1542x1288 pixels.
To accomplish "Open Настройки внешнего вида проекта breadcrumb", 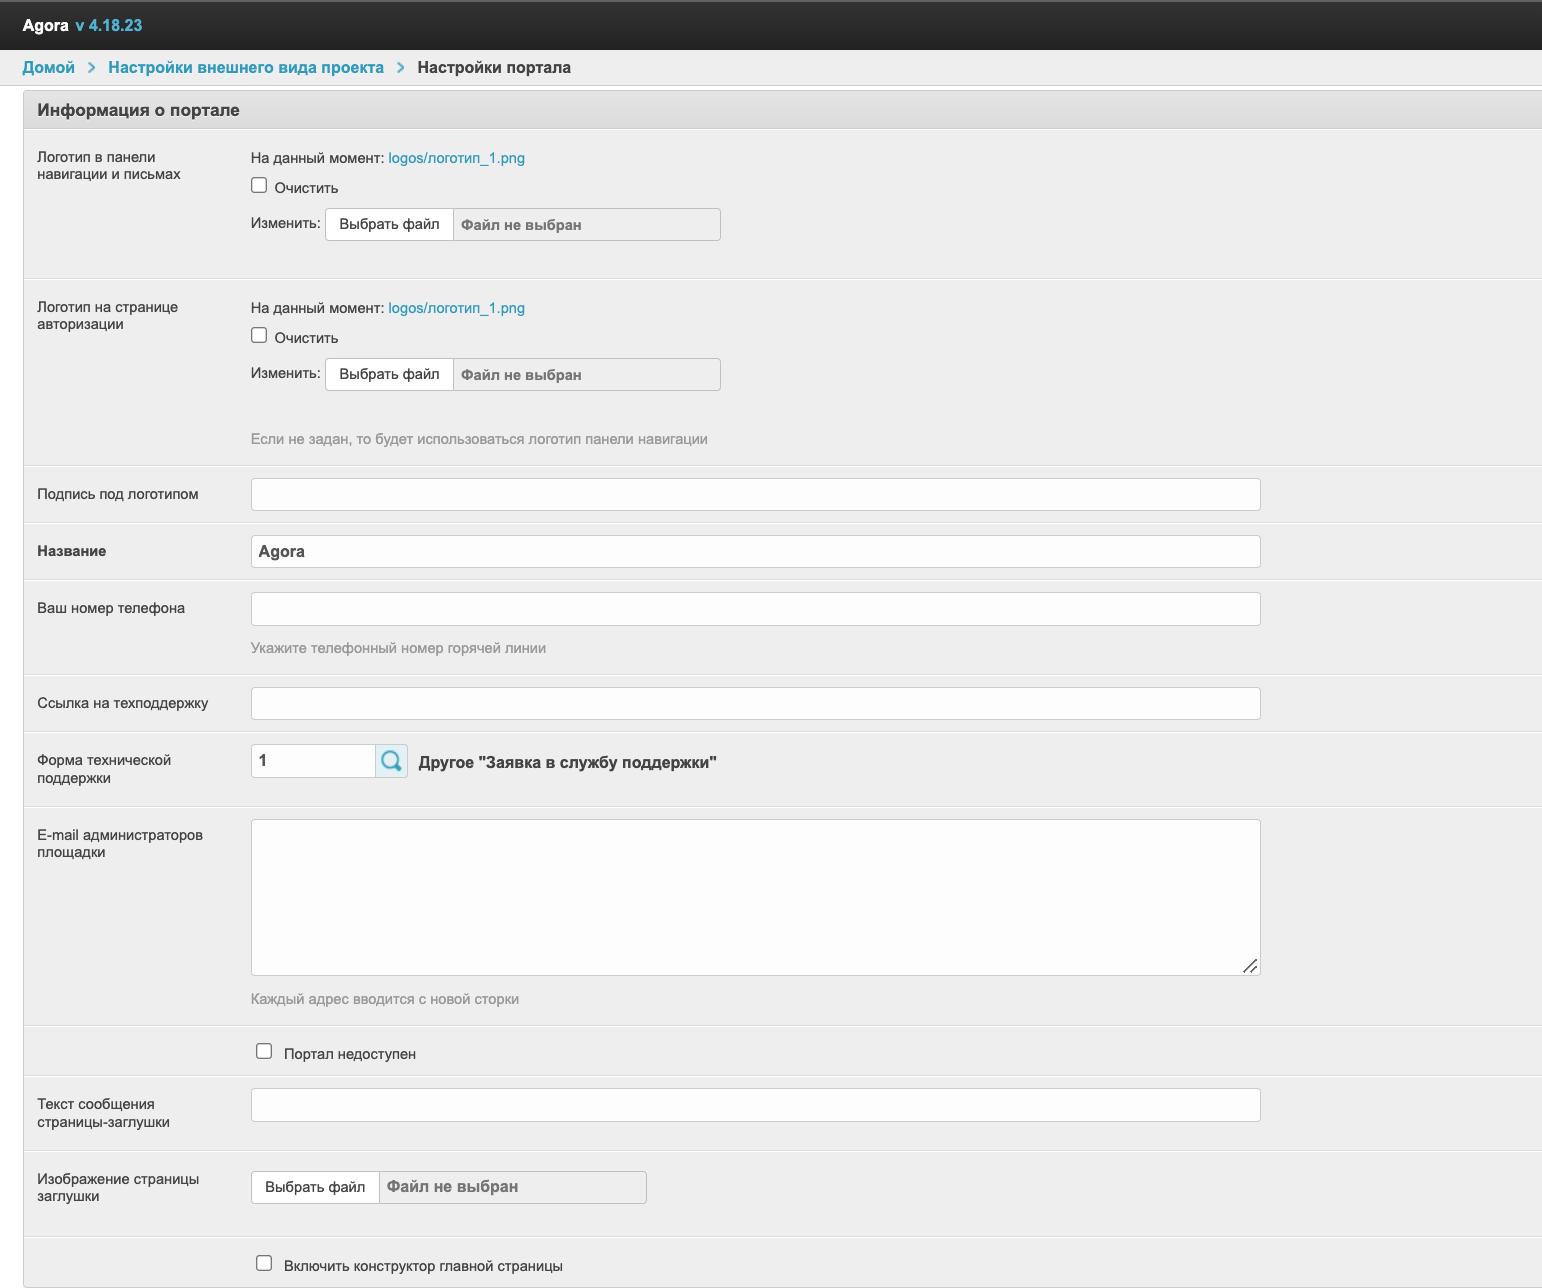I will click(x=246, y=67).
